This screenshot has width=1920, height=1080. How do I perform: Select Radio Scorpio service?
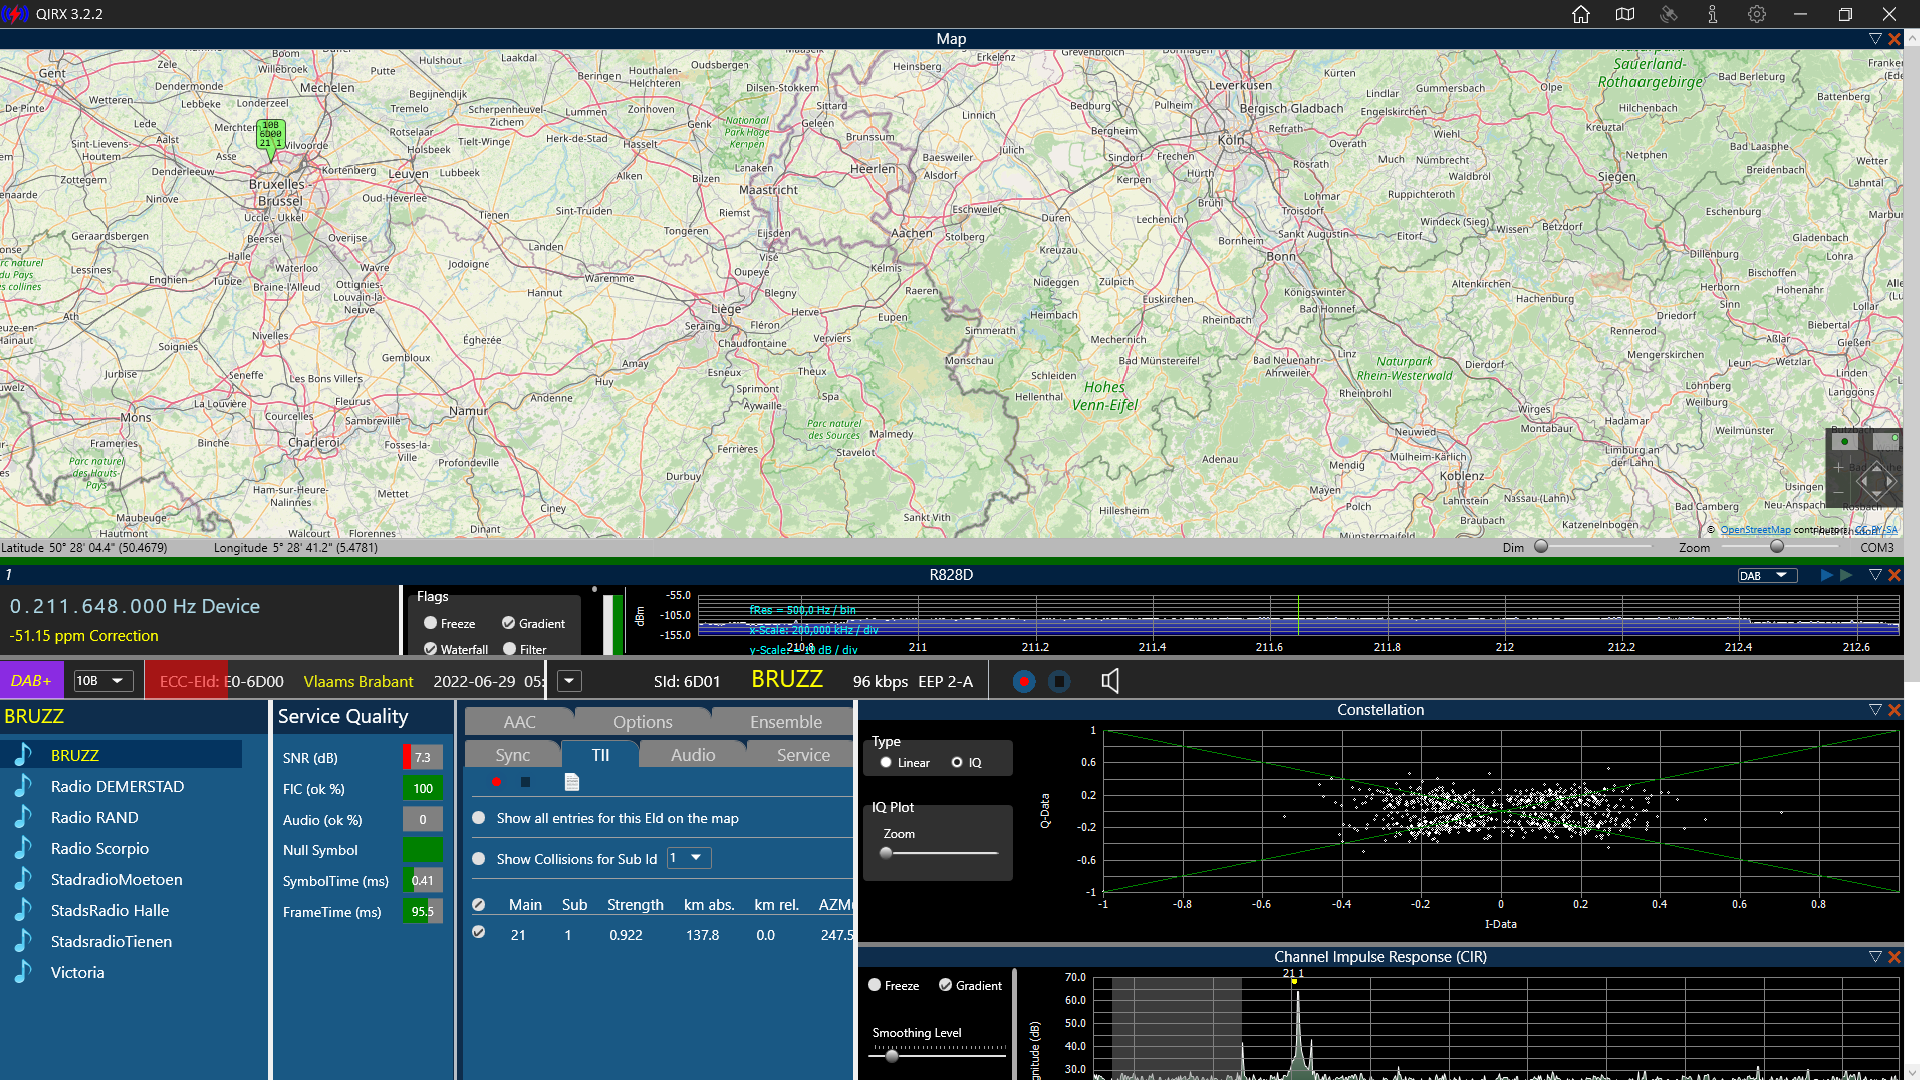[x=100, y=848]
